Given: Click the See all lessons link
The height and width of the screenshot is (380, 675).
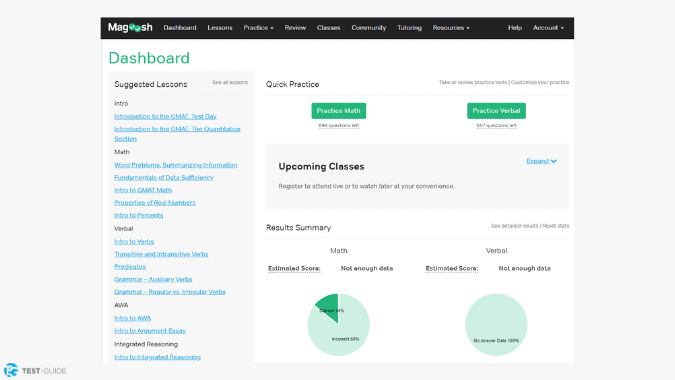Looking at the screenshot, I should pos(230,82).
